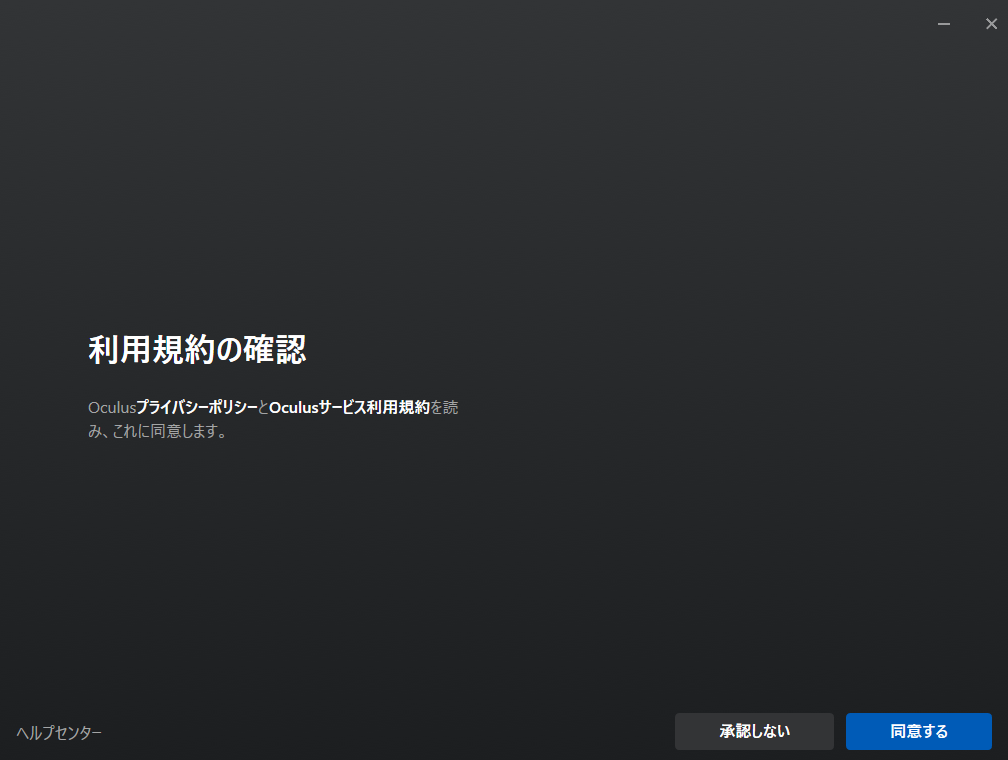Screen dimensions: 1008x760
Task: Click the 同意する agree button
Action: tap(919, 731)
